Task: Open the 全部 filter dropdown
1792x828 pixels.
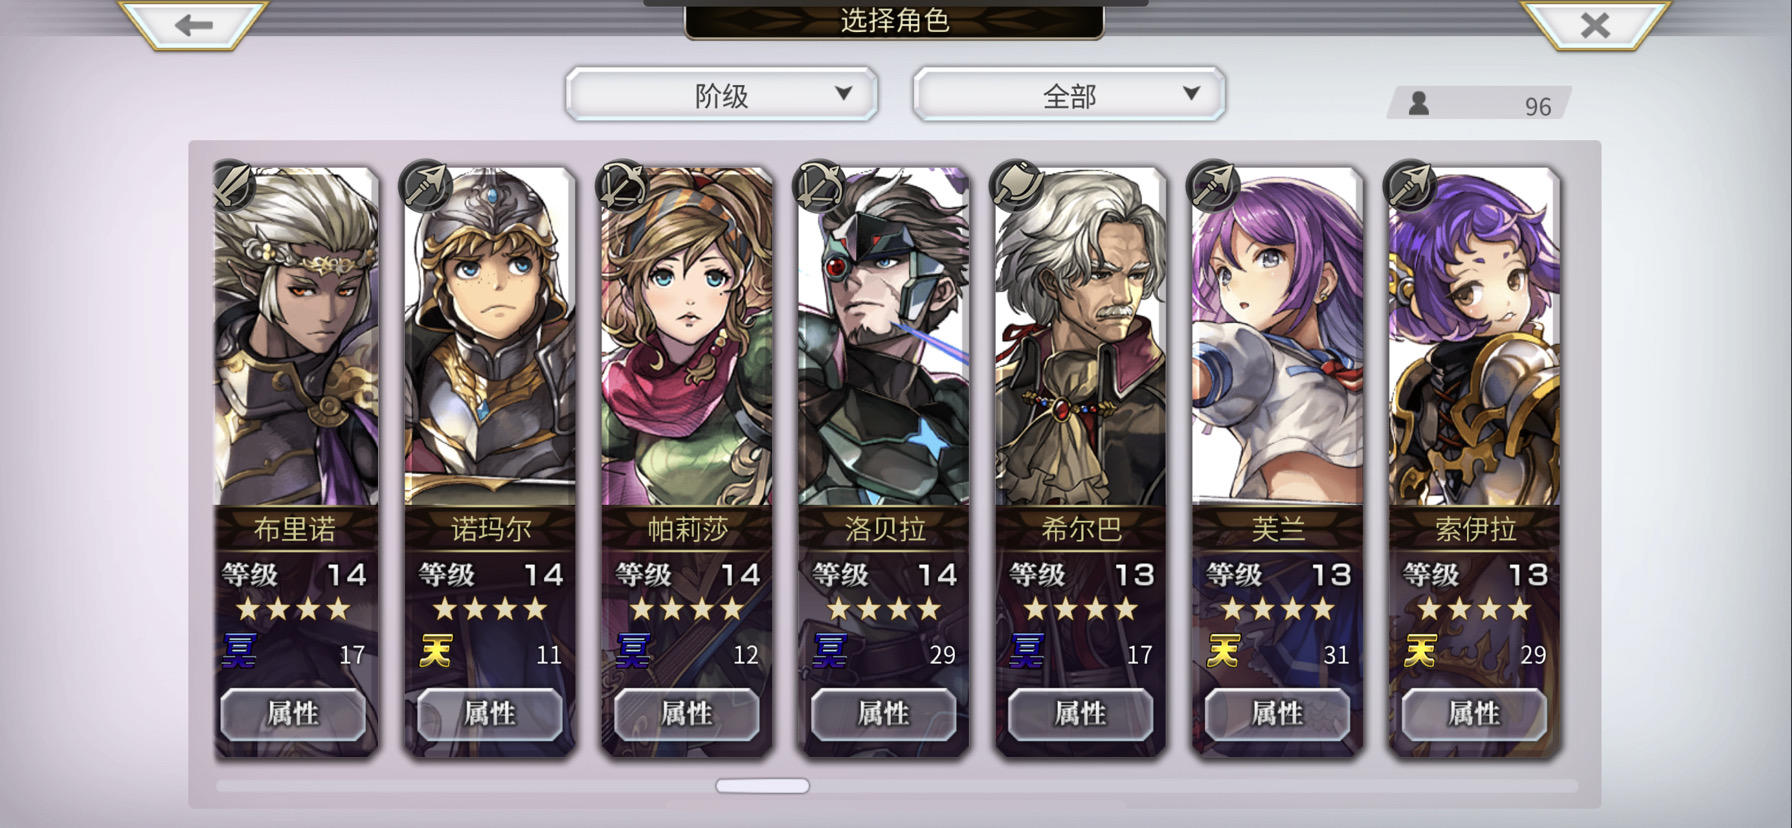Action: (x=1069, y=95)
